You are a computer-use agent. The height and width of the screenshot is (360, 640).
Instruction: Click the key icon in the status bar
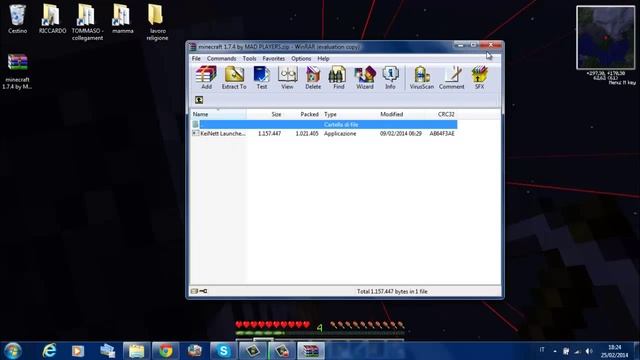point(203,291)
